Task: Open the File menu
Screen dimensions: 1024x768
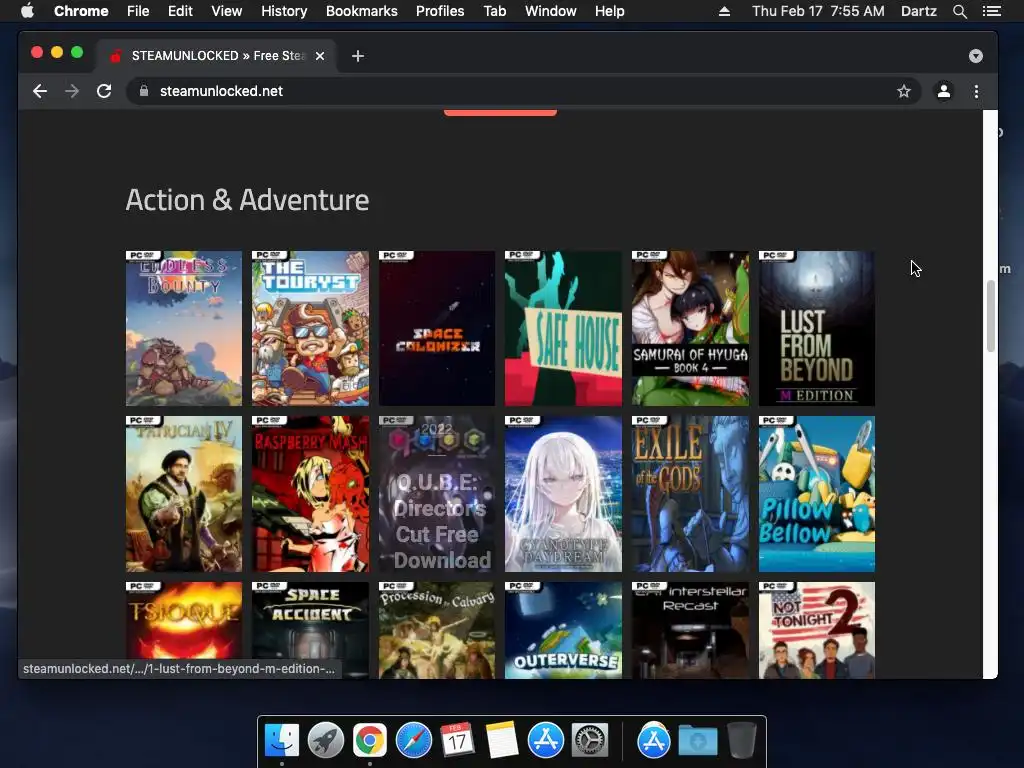Action: (138, 11)
